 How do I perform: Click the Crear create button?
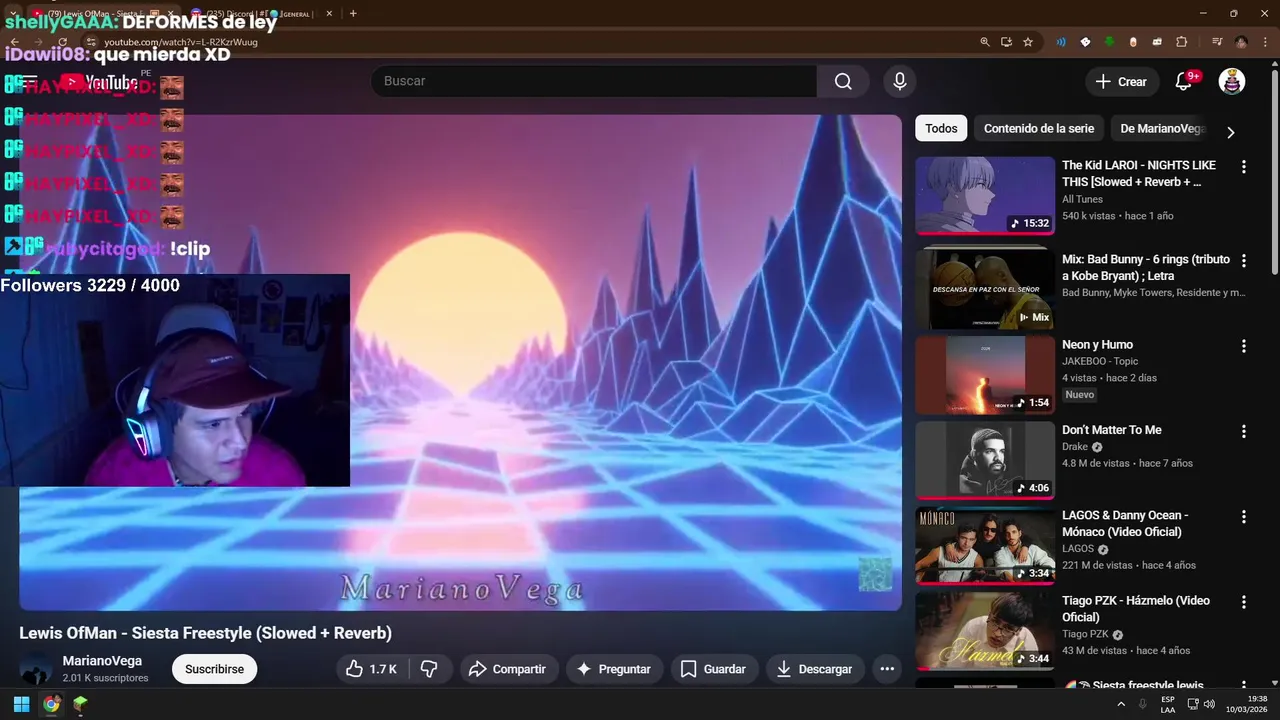tap(1122, 82)
